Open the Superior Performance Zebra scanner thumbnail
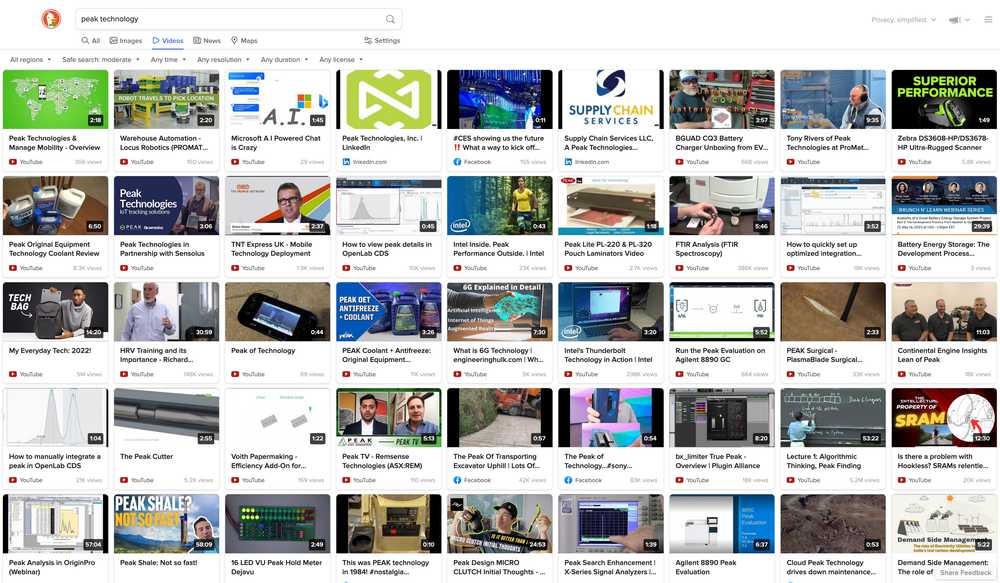Image resolution: width=1000 pixels, height=583 pixels. click(x=943, y=99)
